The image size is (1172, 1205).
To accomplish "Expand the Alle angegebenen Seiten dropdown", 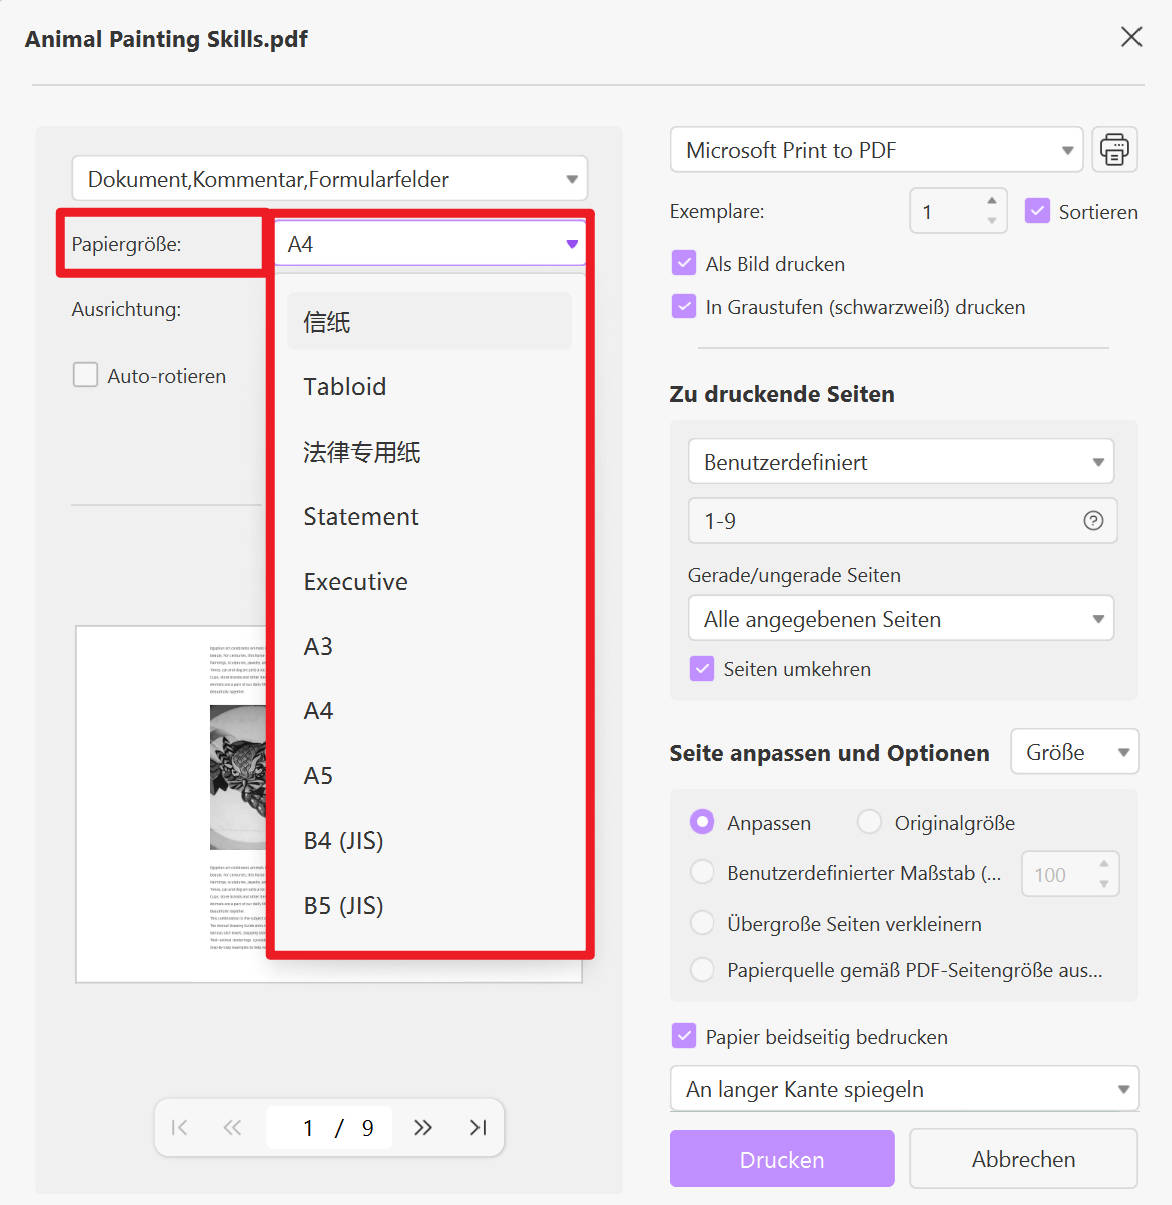I will pyautogui.click(x=900, y=619).
